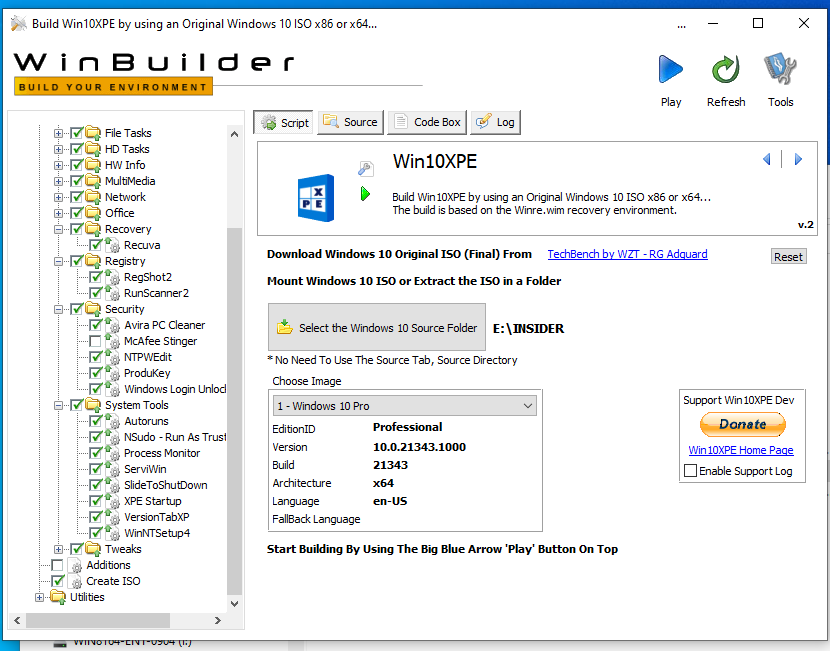The height and width of the screenshot is (651, 830).
Task: Expand the HD Tasks tree node
Action: click(59, 149)
